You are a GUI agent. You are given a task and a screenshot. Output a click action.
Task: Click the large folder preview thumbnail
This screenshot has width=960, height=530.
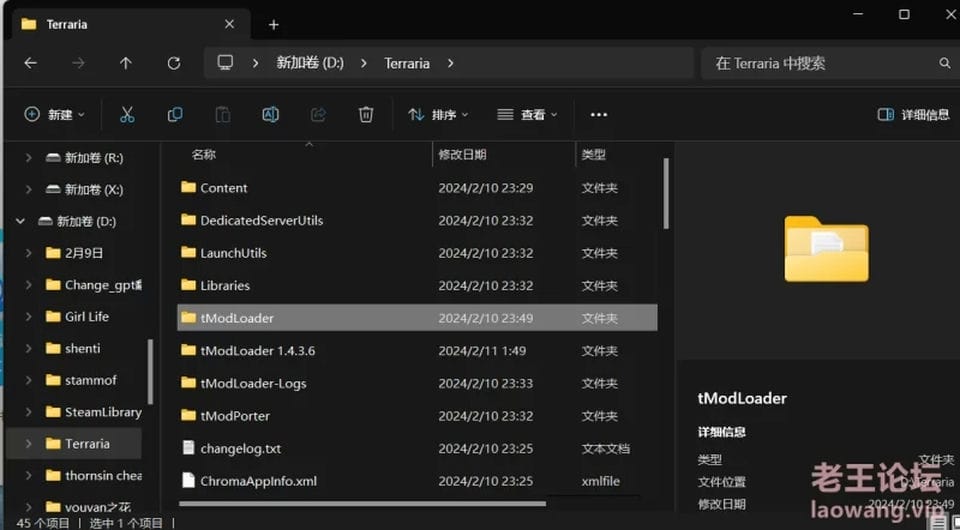(x=826, y=248)
